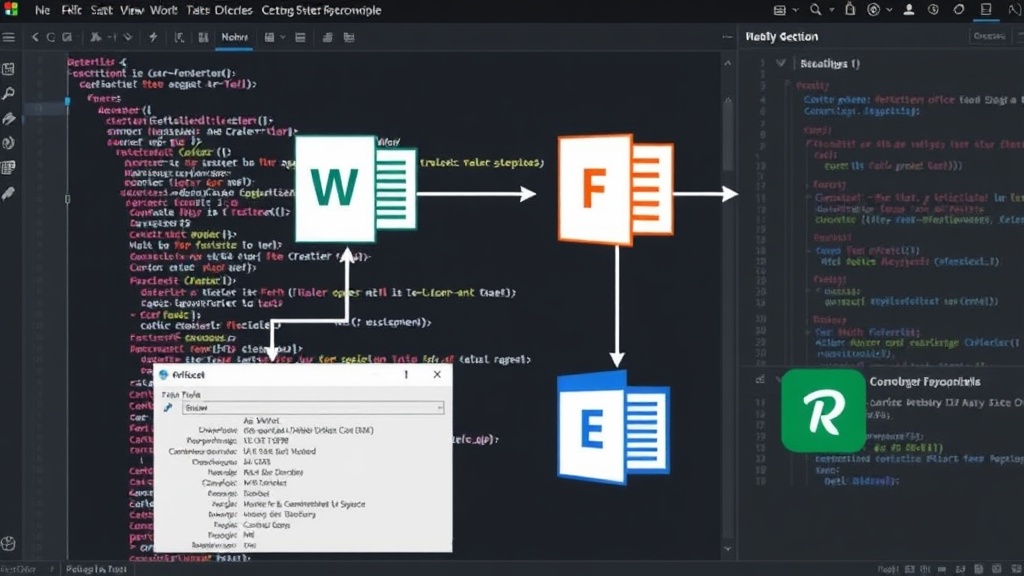
Task: Select the Nohre tab in toolbar
Action: coord(234,37)
